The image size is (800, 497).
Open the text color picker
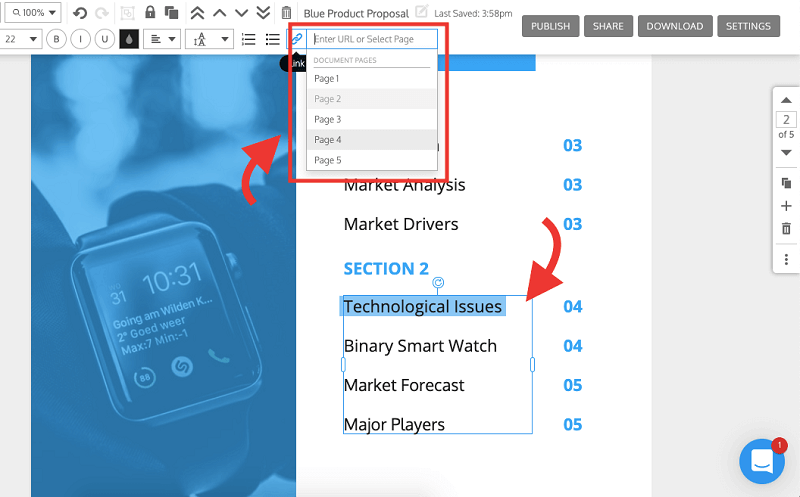[x=129, y=39]
